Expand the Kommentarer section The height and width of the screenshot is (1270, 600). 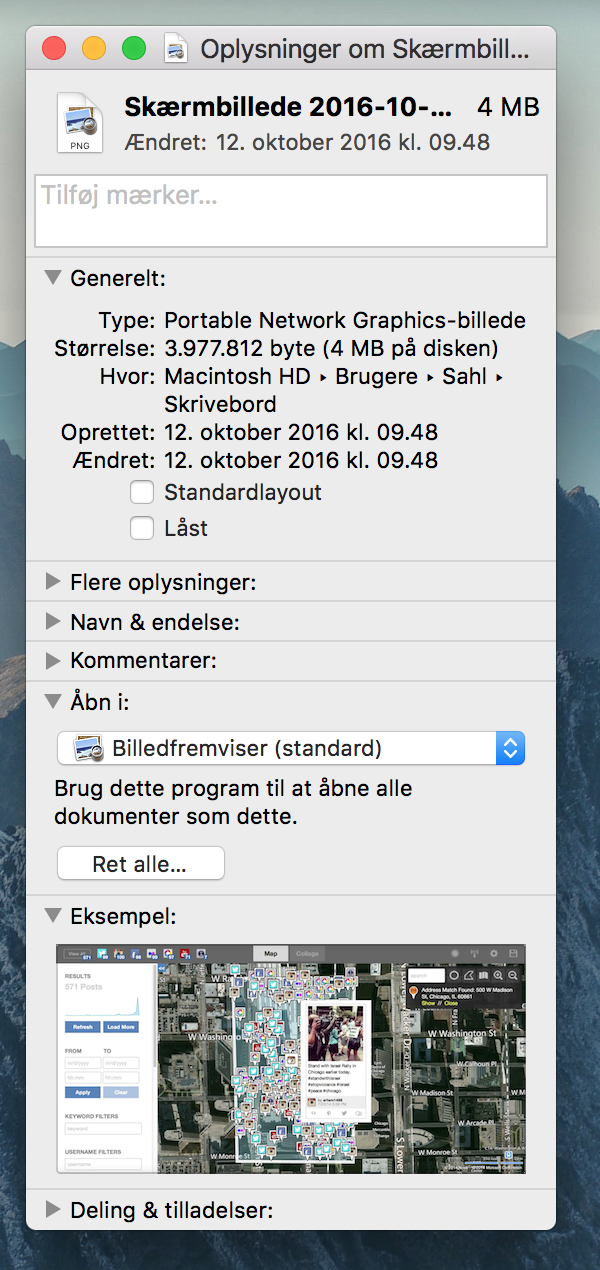53,661
